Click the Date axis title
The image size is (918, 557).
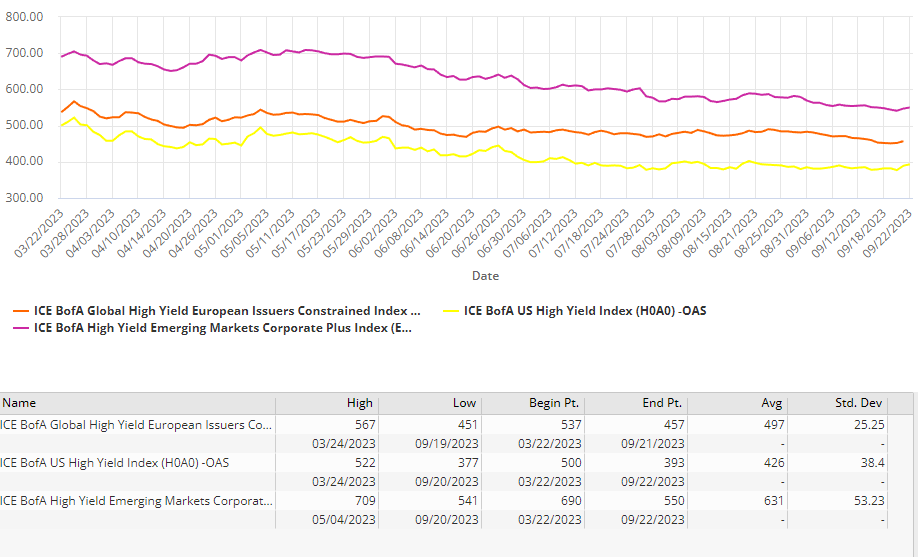tap(485, 275)
